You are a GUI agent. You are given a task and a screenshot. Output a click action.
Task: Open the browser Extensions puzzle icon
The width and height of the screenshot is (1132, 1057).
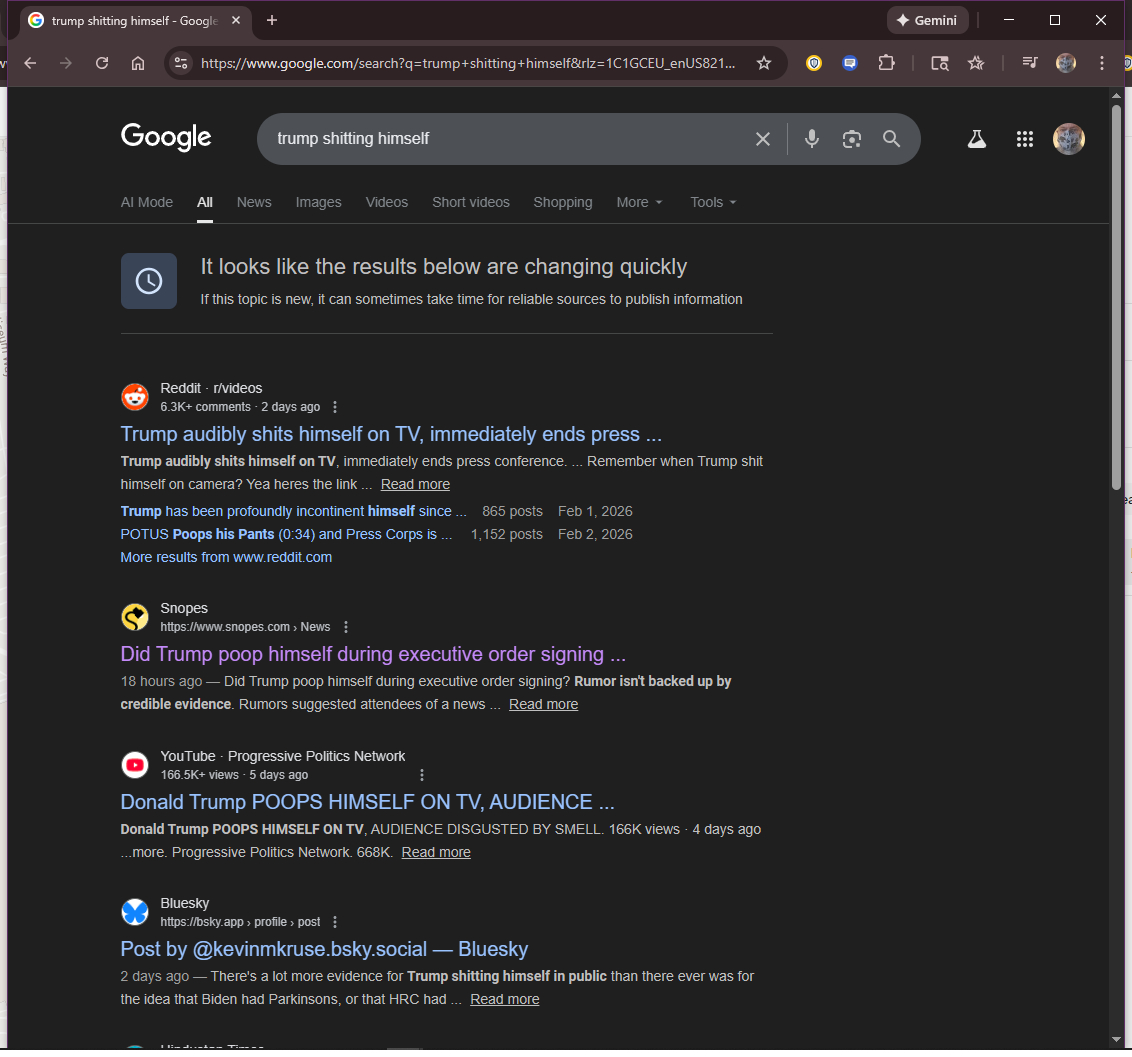[x=886, y=63]
